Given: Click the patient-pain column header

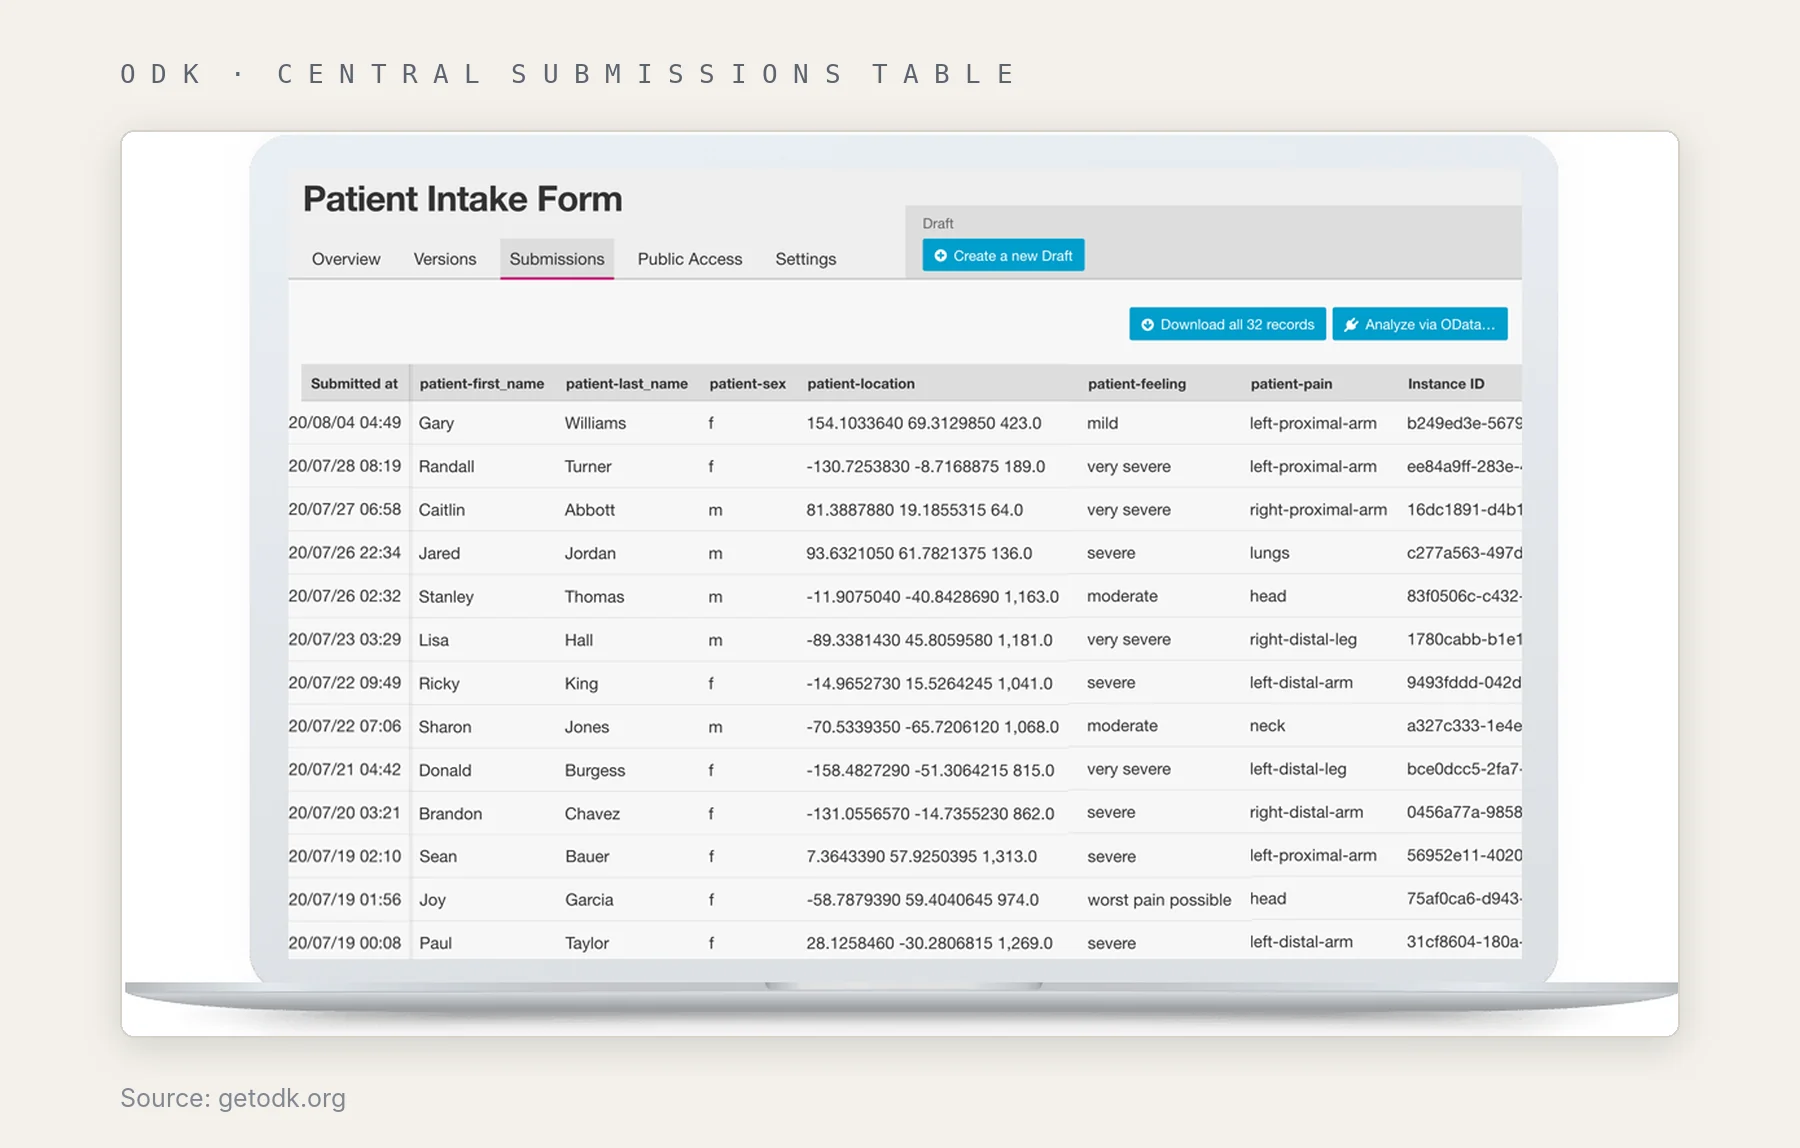Looking at the screenshot, I should (1291, 384).
